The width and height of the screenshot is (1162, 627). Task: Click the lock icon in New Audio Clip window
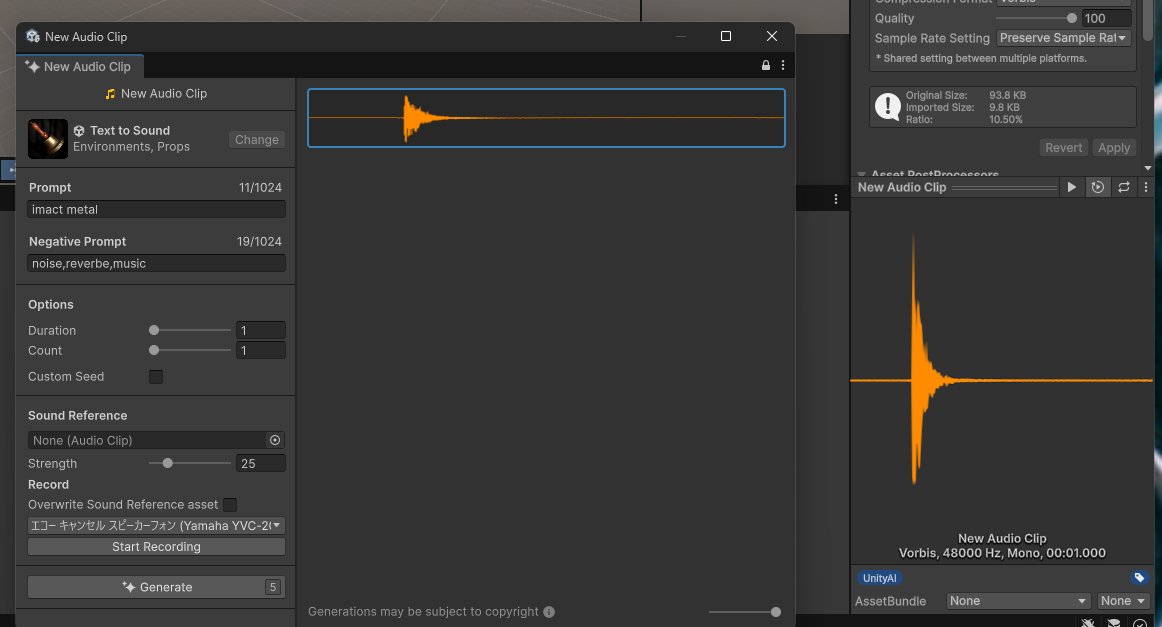click(766, 65)
